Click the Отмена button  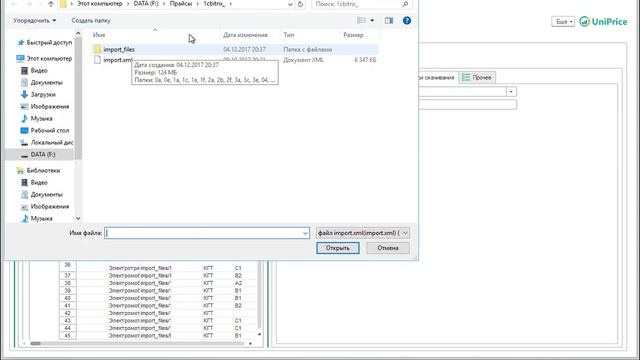coord(388,248)
